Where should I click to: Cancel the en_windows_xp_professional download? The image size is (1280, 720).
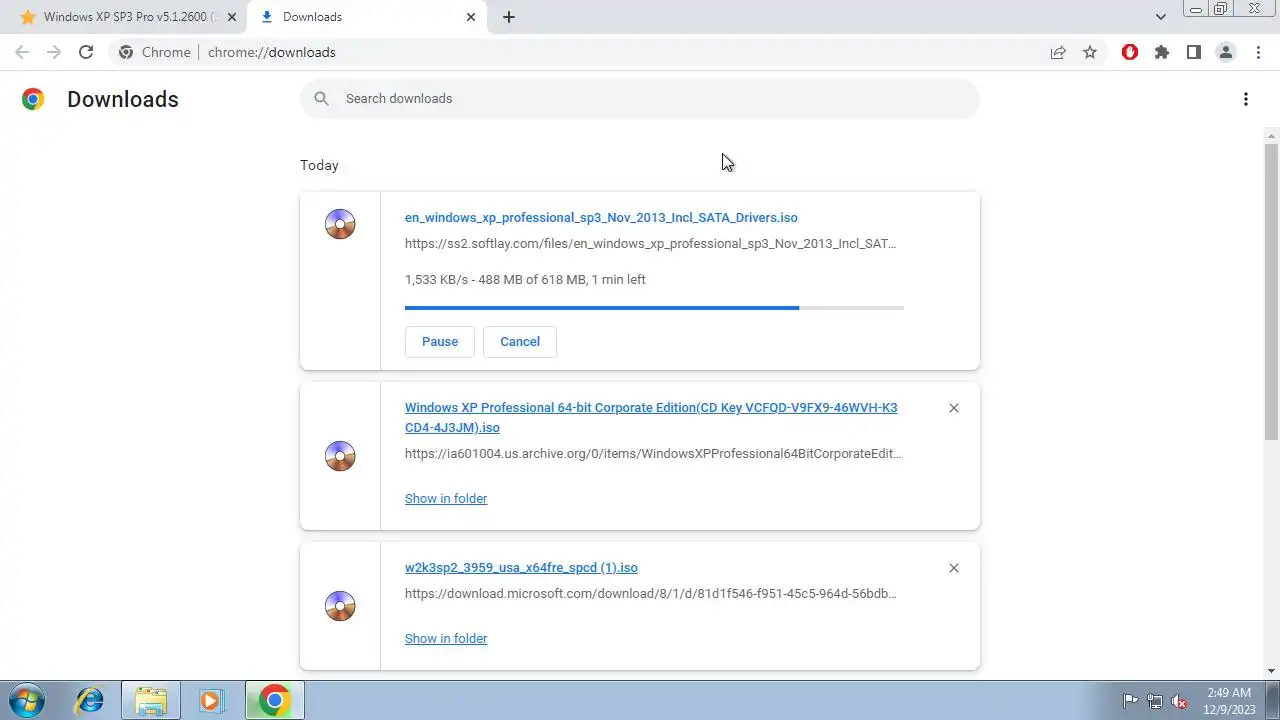(520, 341)
